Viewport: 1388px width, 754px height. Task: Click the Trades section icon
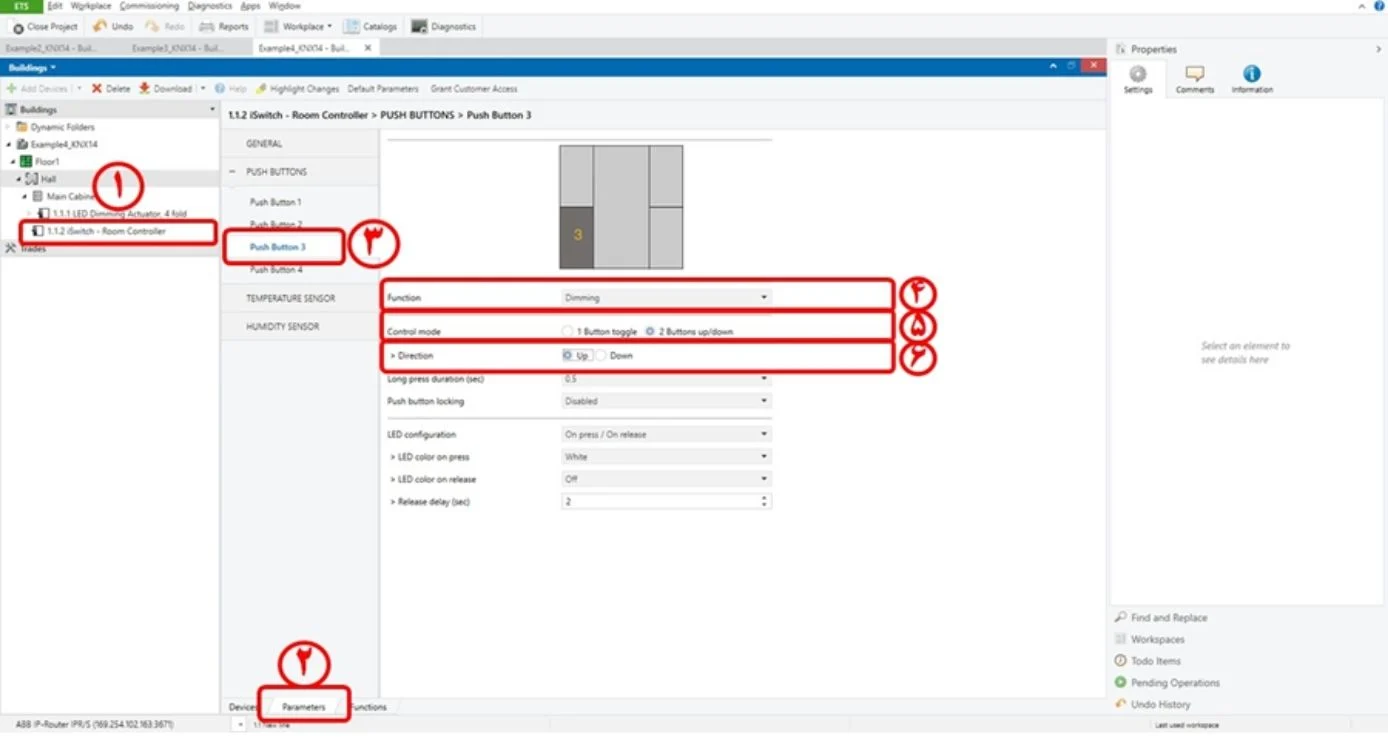[x=11, y=248]
